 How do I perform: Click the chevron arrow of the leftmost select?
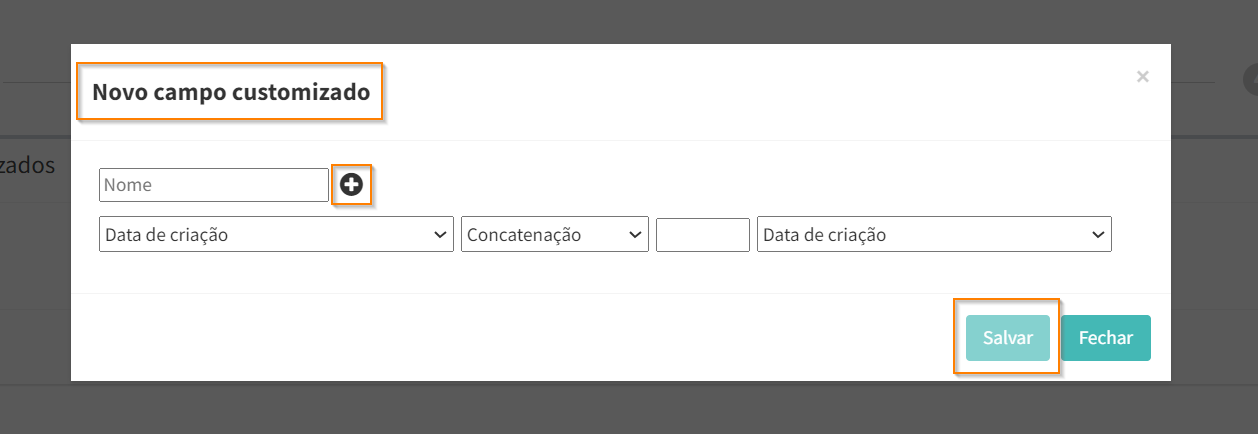440,235
